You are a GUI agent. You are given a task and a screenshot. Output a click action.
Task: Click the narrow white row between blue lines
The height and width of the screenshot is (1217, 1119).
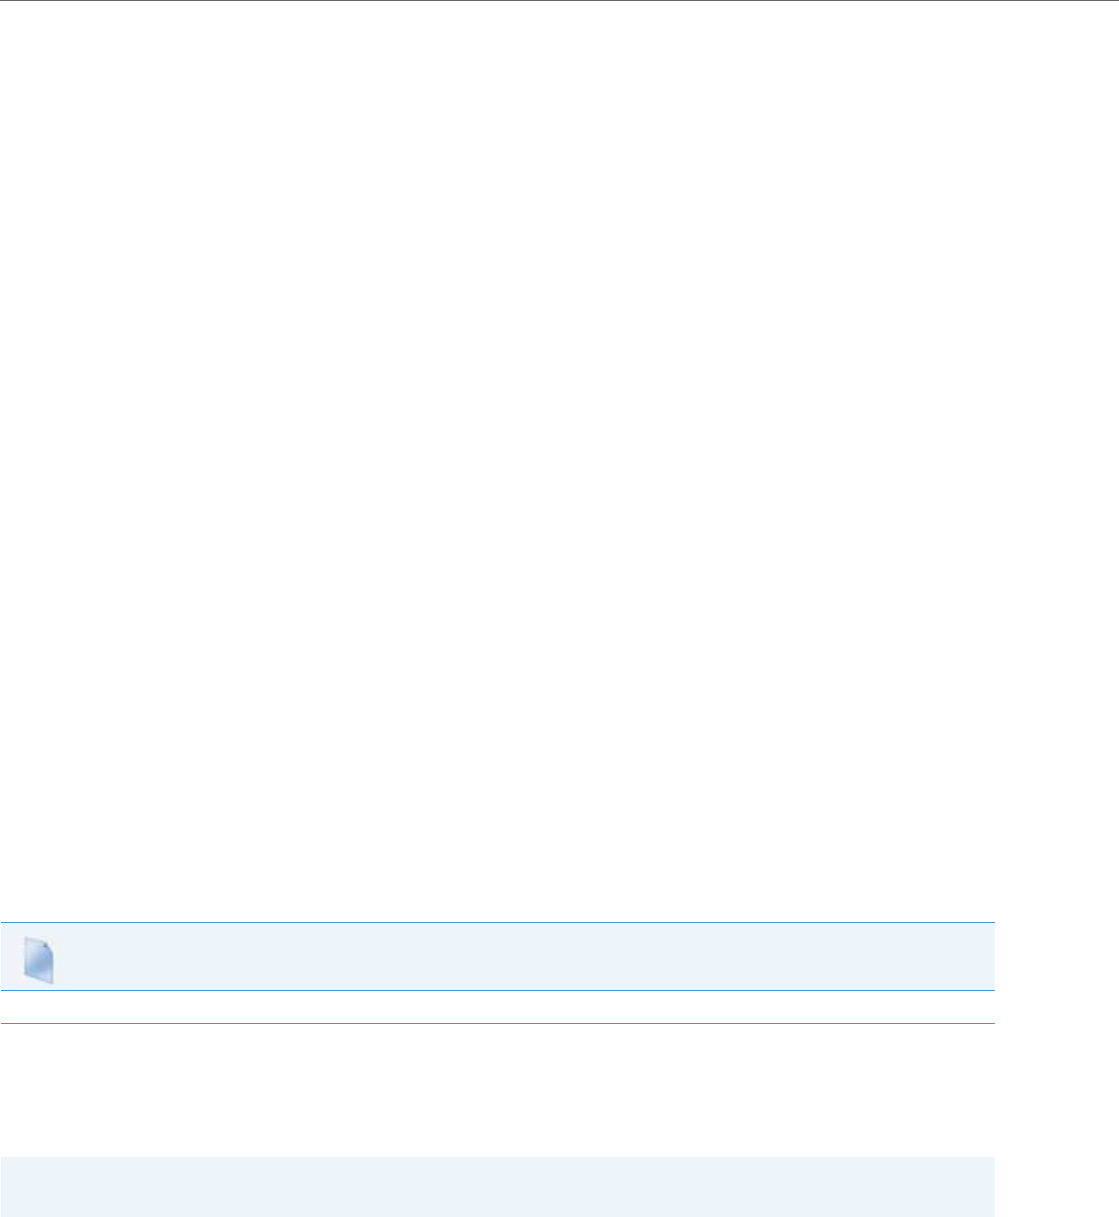pos(497,1007)
